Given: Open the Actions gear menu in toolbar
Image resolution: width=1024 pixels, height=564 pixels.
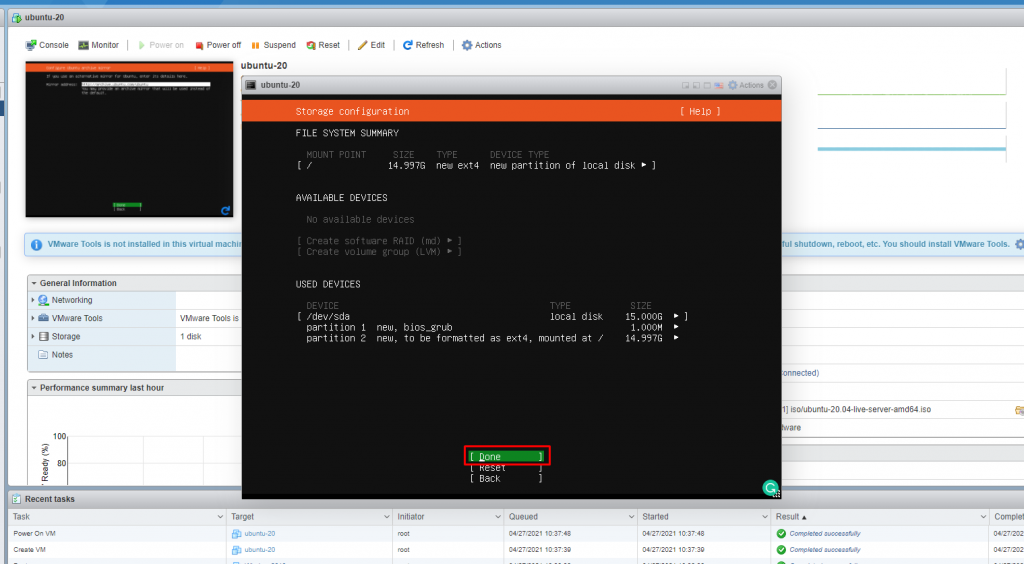Looking at the screenshot, I should pyautogui.click(x=481, y=45).
